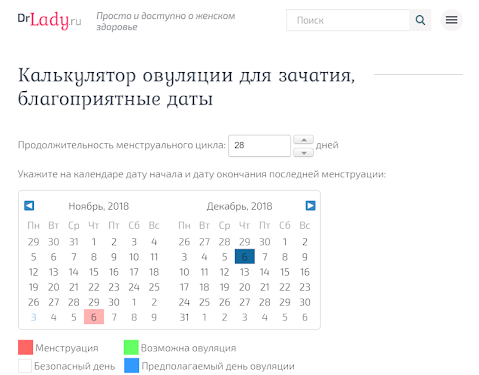Open the hamburger menu
Image resolution: width=479 pixels, height=375 pixels.
click(451, 20)
